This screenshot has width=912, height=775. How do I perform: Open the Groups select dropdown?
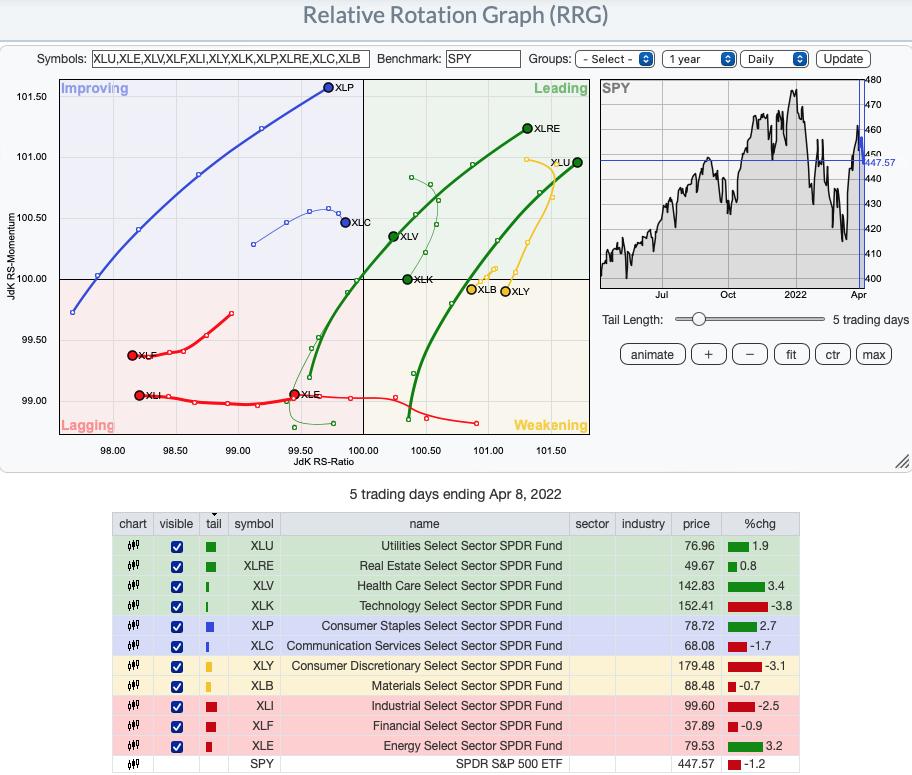click(x=616, y=59)
